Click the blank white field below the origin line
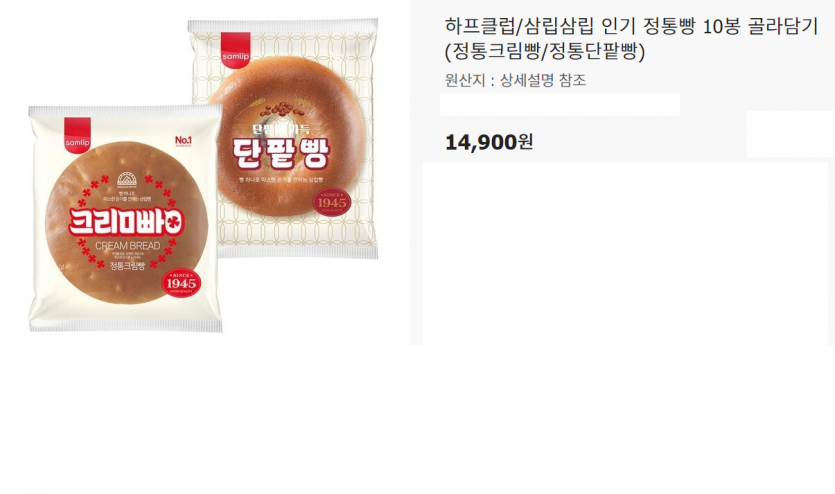The width and height of the screenshot is (835, 494). pos(560,104)
